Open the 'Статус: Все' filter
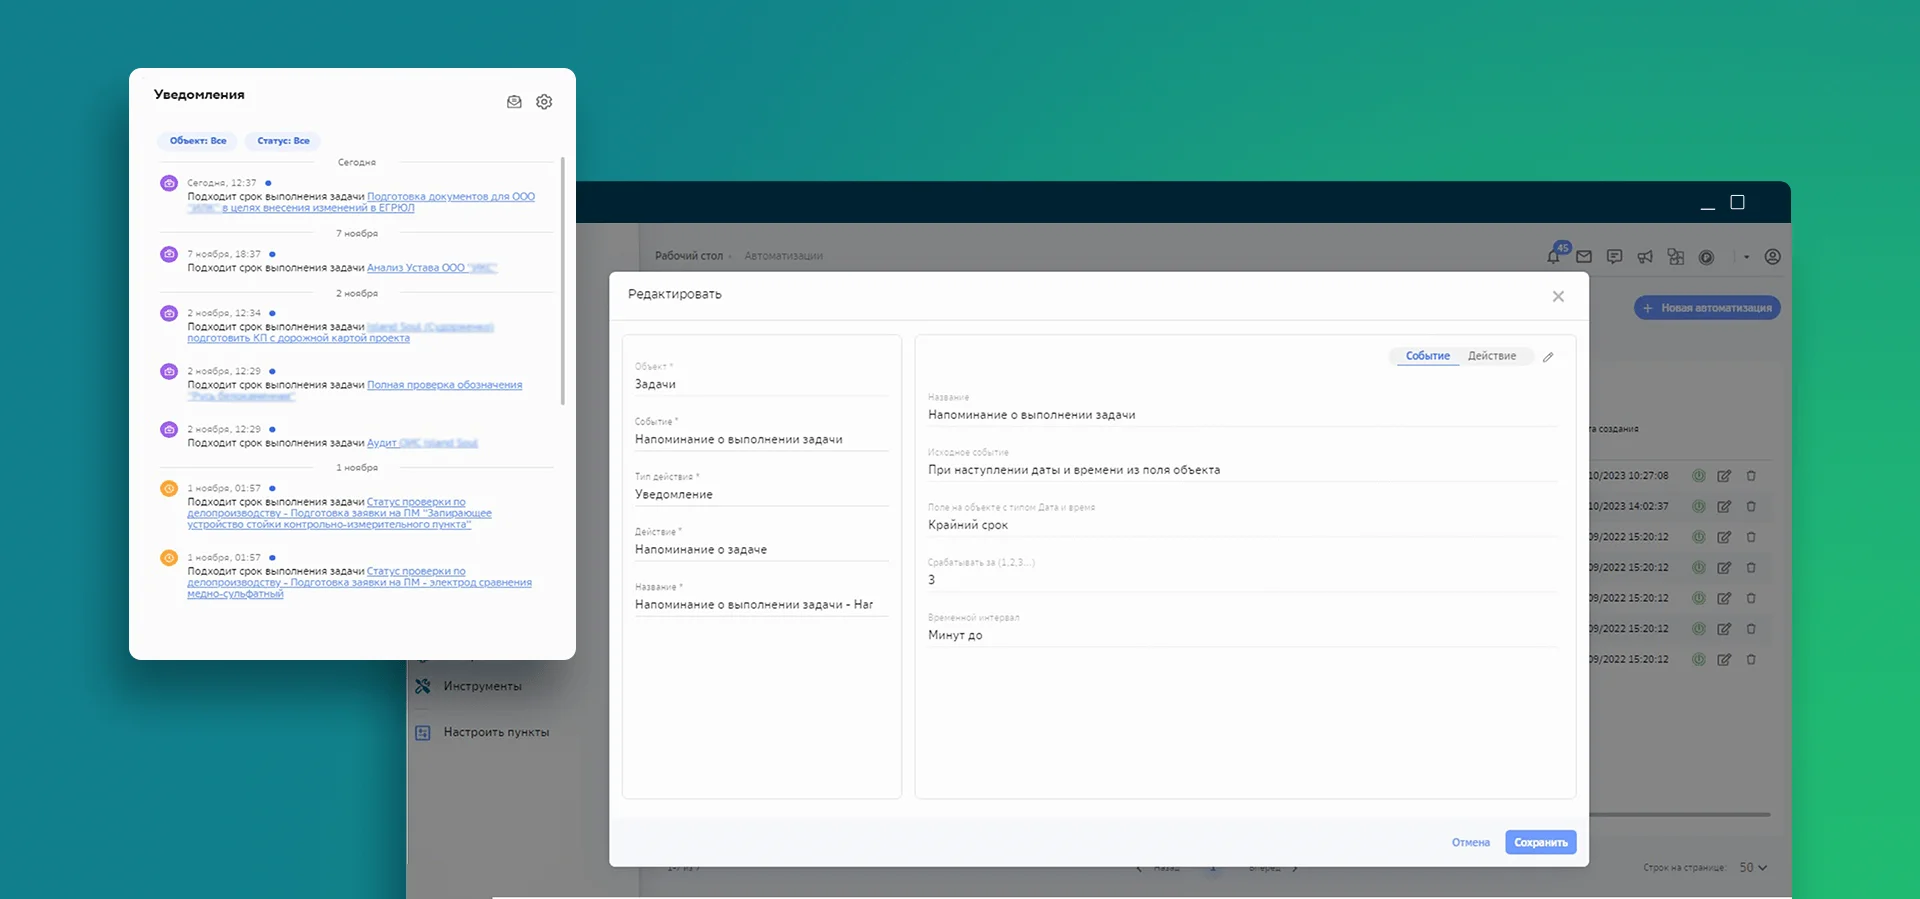 (x=283, y=141)
